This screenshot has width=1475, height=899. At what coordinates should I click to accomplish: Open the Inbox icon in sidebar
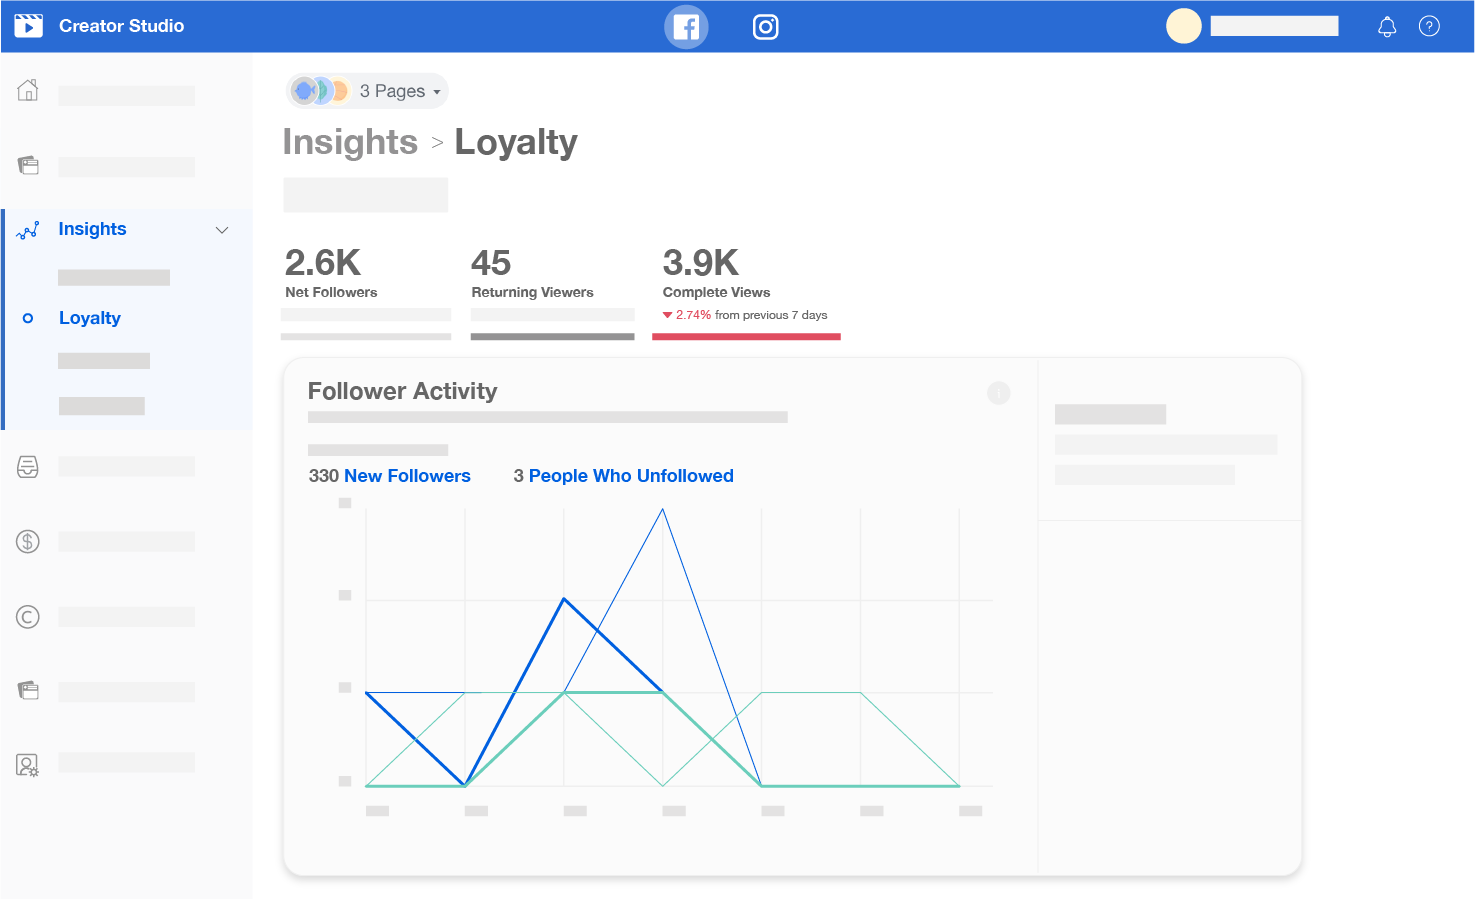coord(28,467)
